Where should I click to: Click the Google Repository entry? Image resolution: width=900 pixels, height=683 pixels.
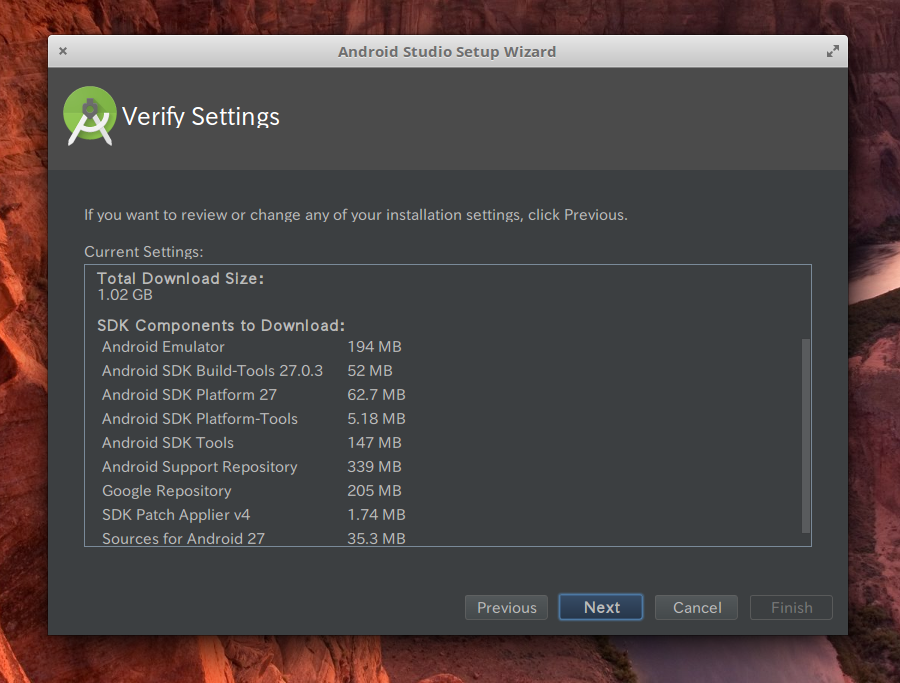(167, 491)
